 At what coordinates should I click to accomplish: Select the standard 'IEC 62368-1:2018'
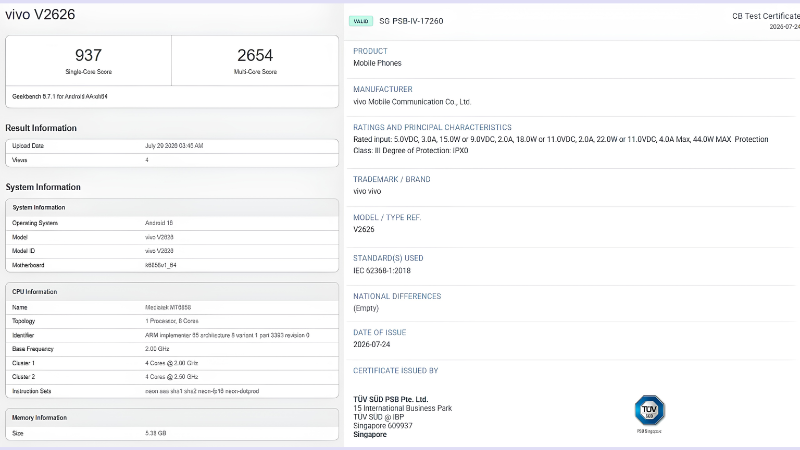click(382, 271)
